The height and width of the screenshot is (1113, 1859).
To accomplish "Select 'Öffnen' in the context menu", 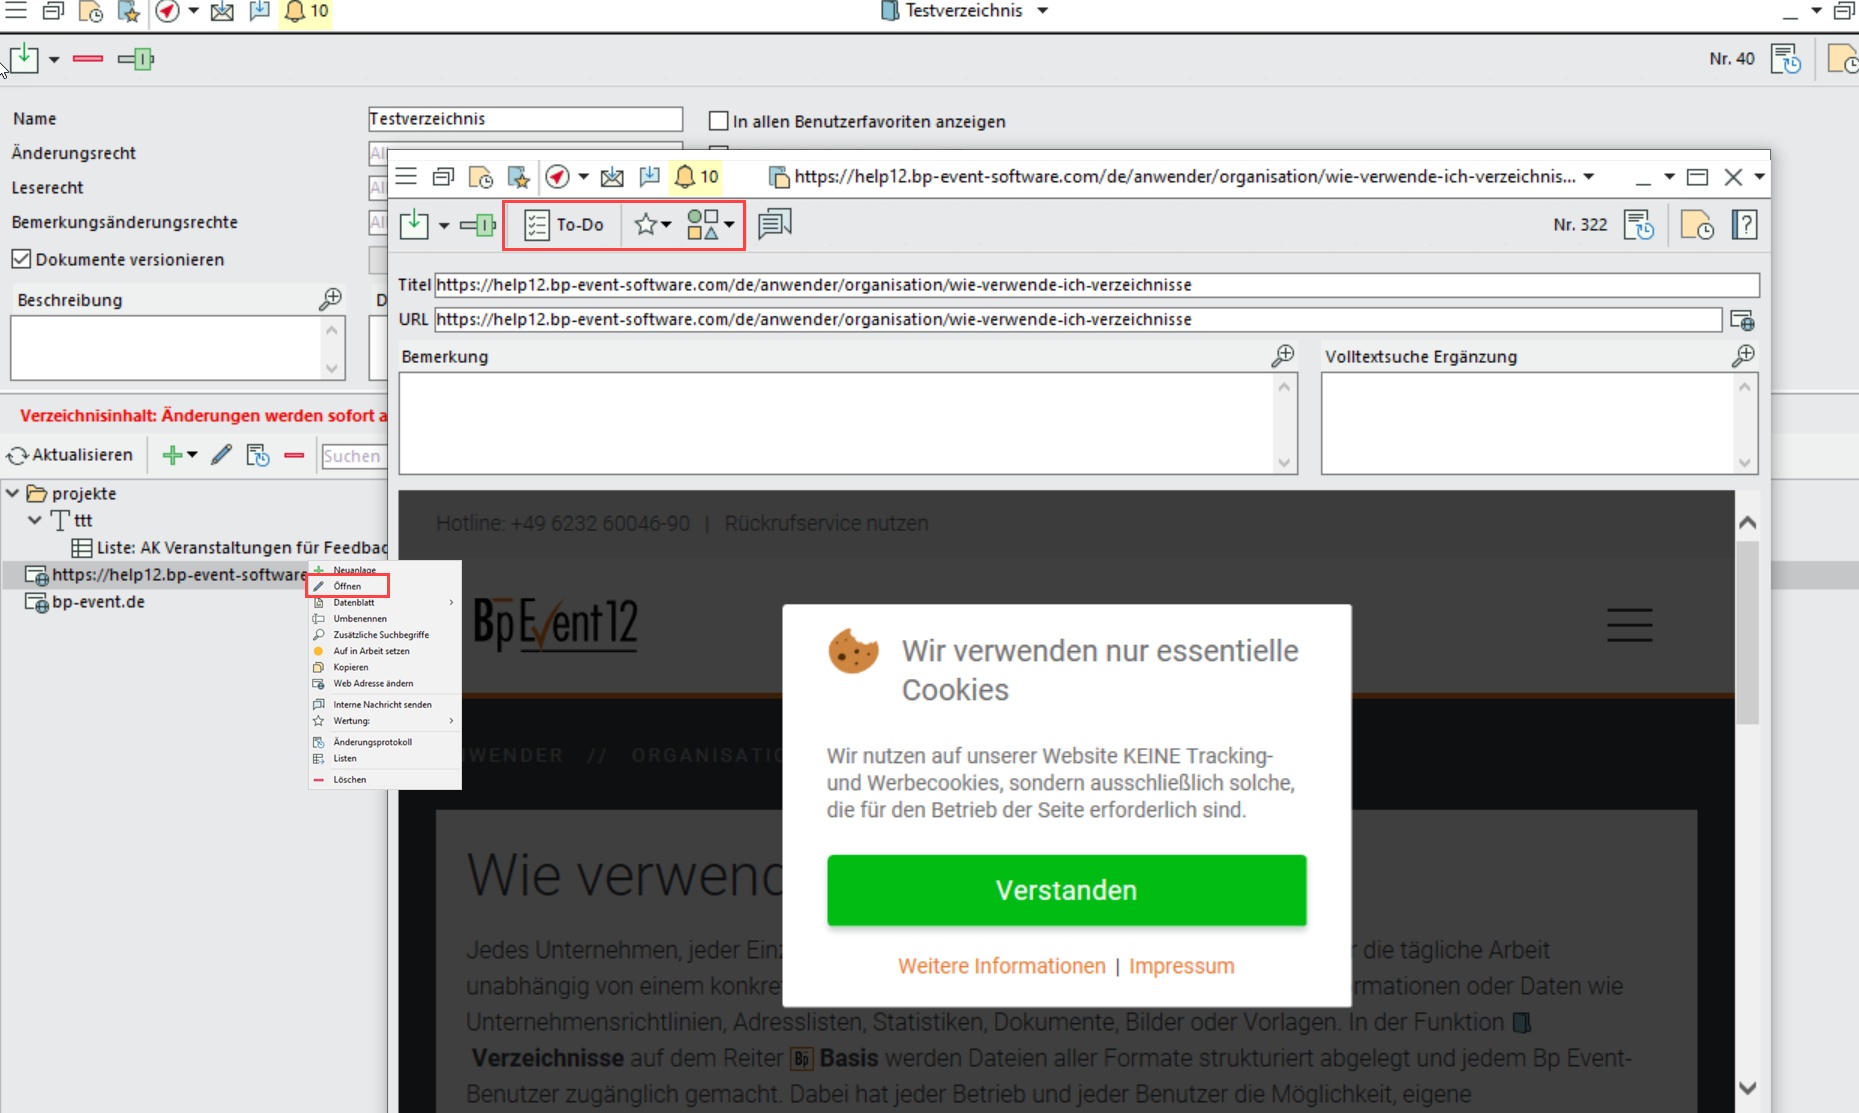I will (x=347, y=586).
